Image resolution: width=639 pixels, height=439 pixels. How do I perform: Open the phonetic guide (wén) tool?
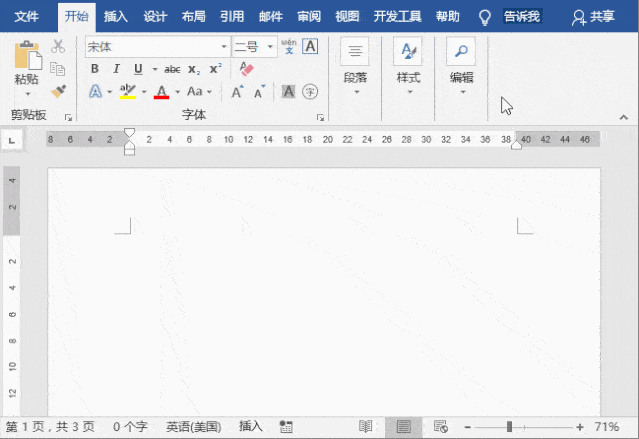(x=289, y=46)
